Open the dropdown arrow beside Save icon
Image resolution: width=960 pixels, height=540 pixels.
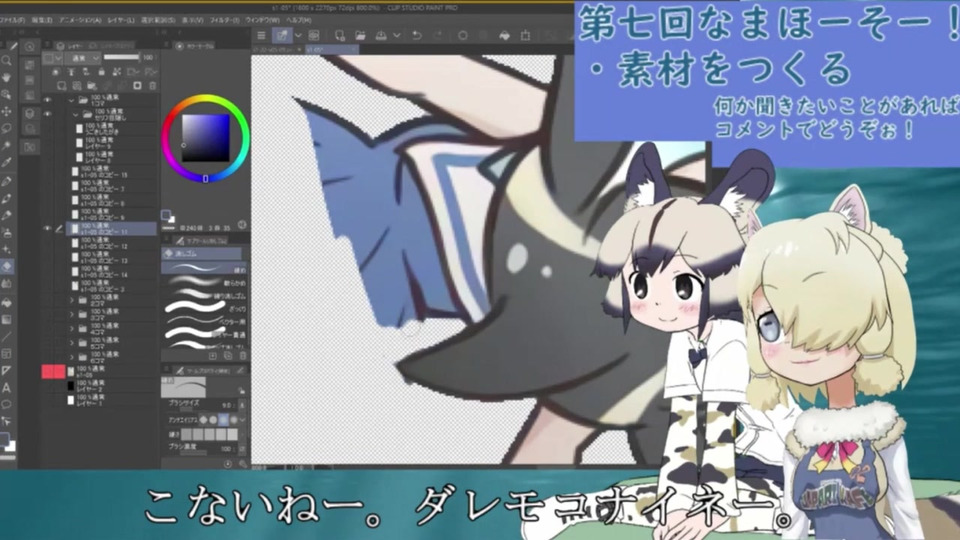tap(397, 36)
